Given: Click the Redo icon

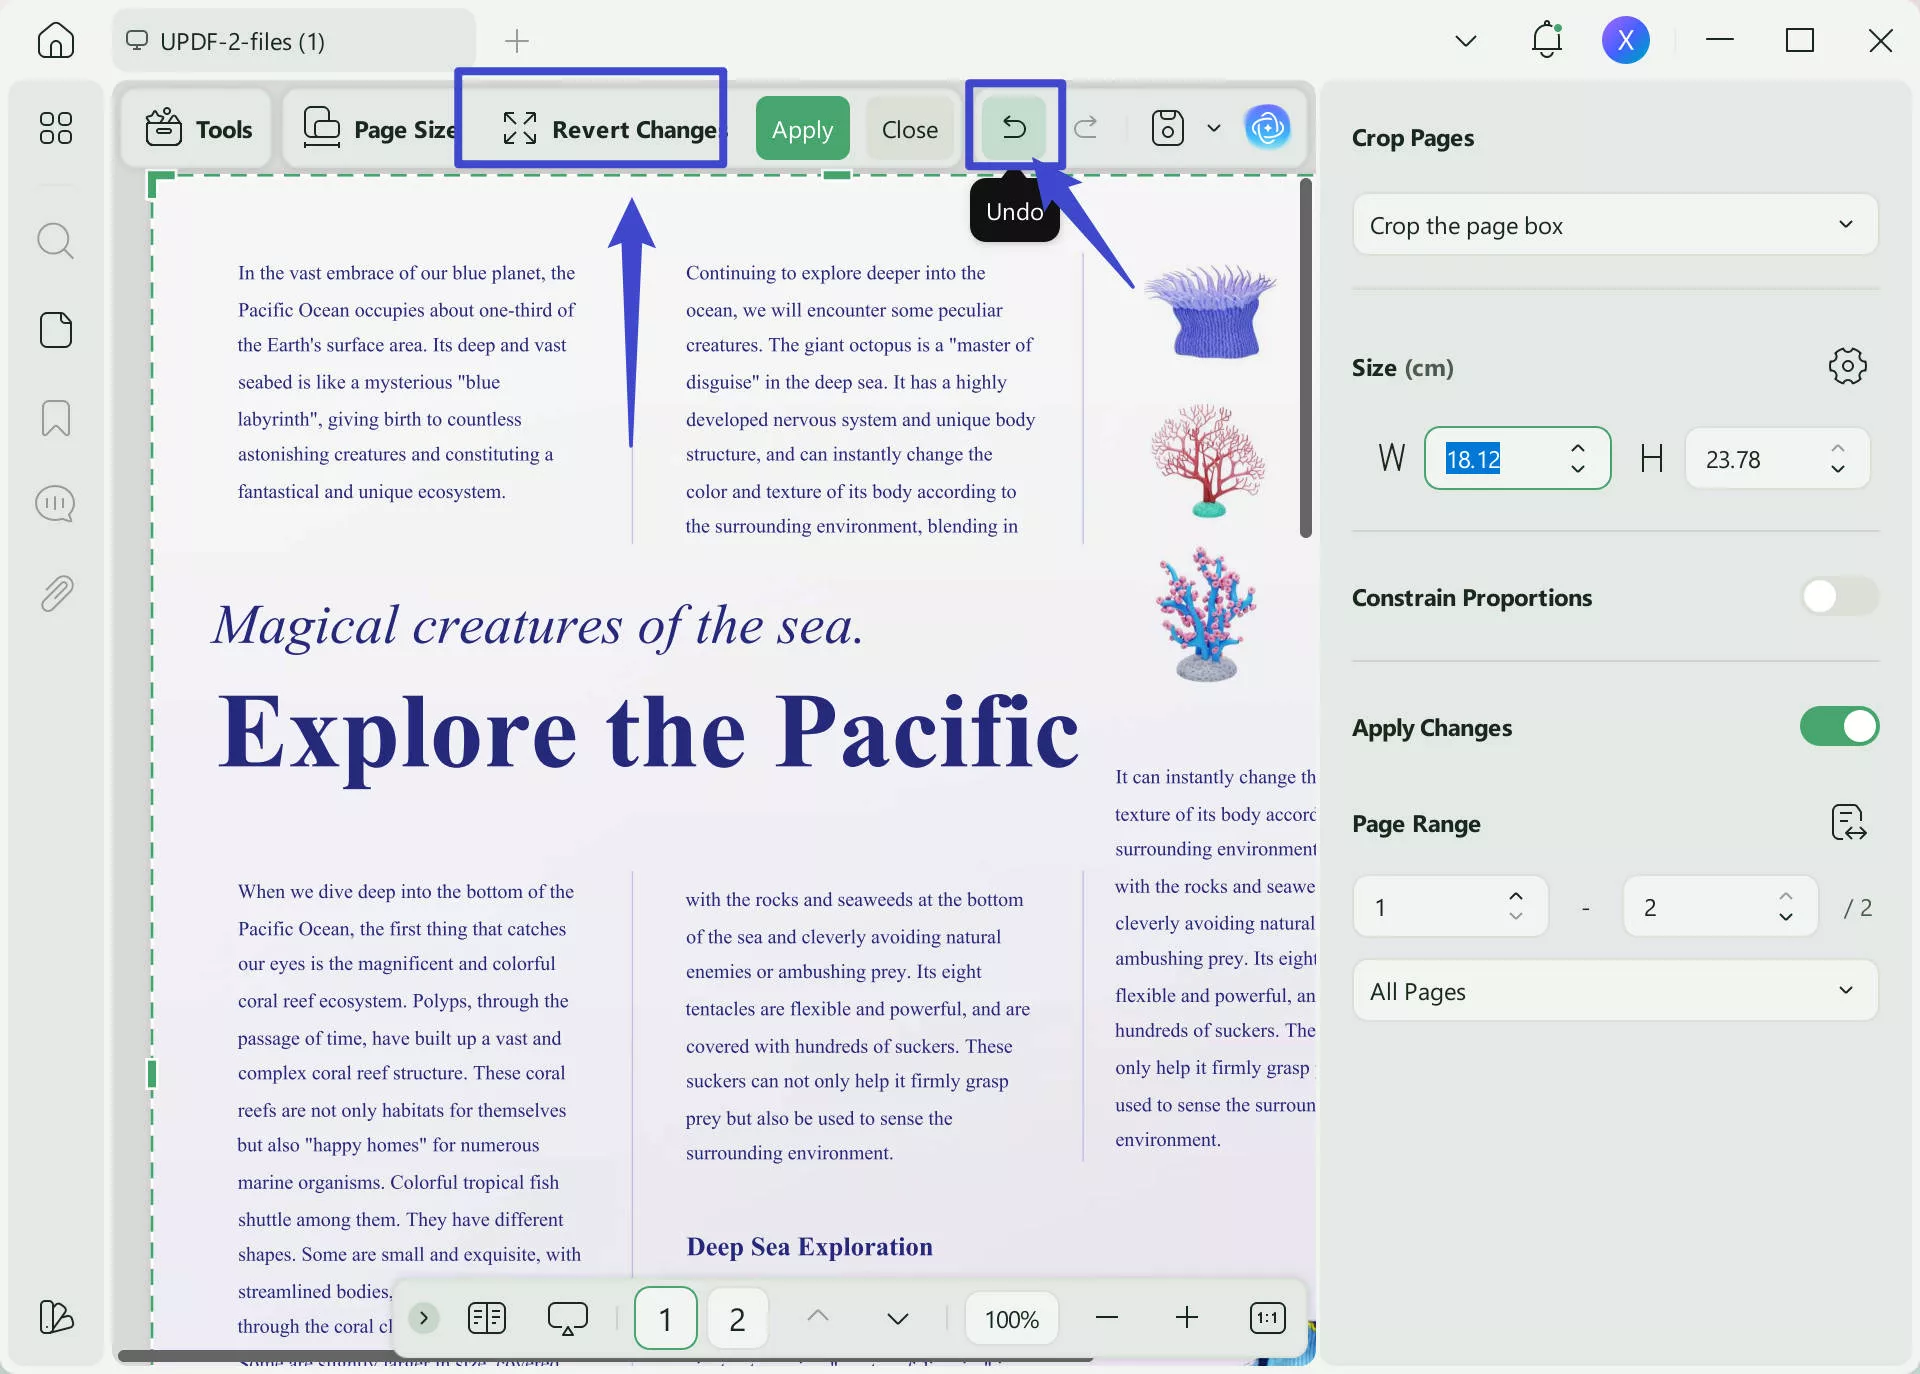Looking at the screenshot, I should [1088, 128].
